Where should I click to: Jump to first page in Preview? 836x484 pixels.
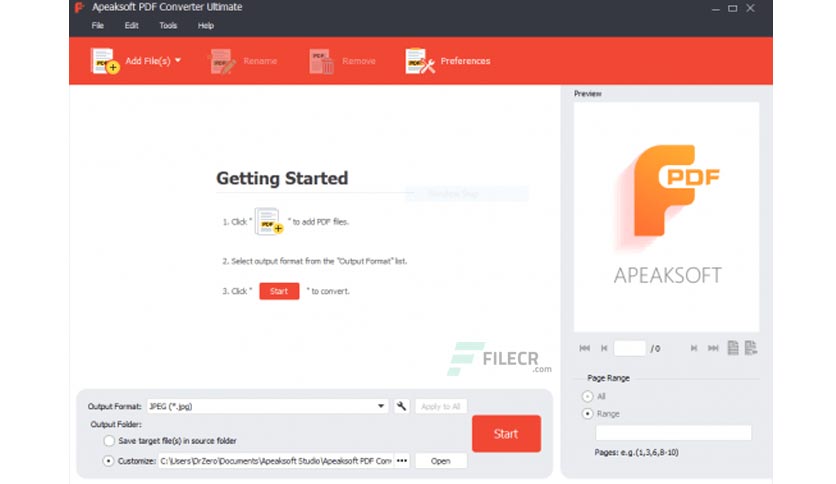pyautogui.click(x=584, y=348)
